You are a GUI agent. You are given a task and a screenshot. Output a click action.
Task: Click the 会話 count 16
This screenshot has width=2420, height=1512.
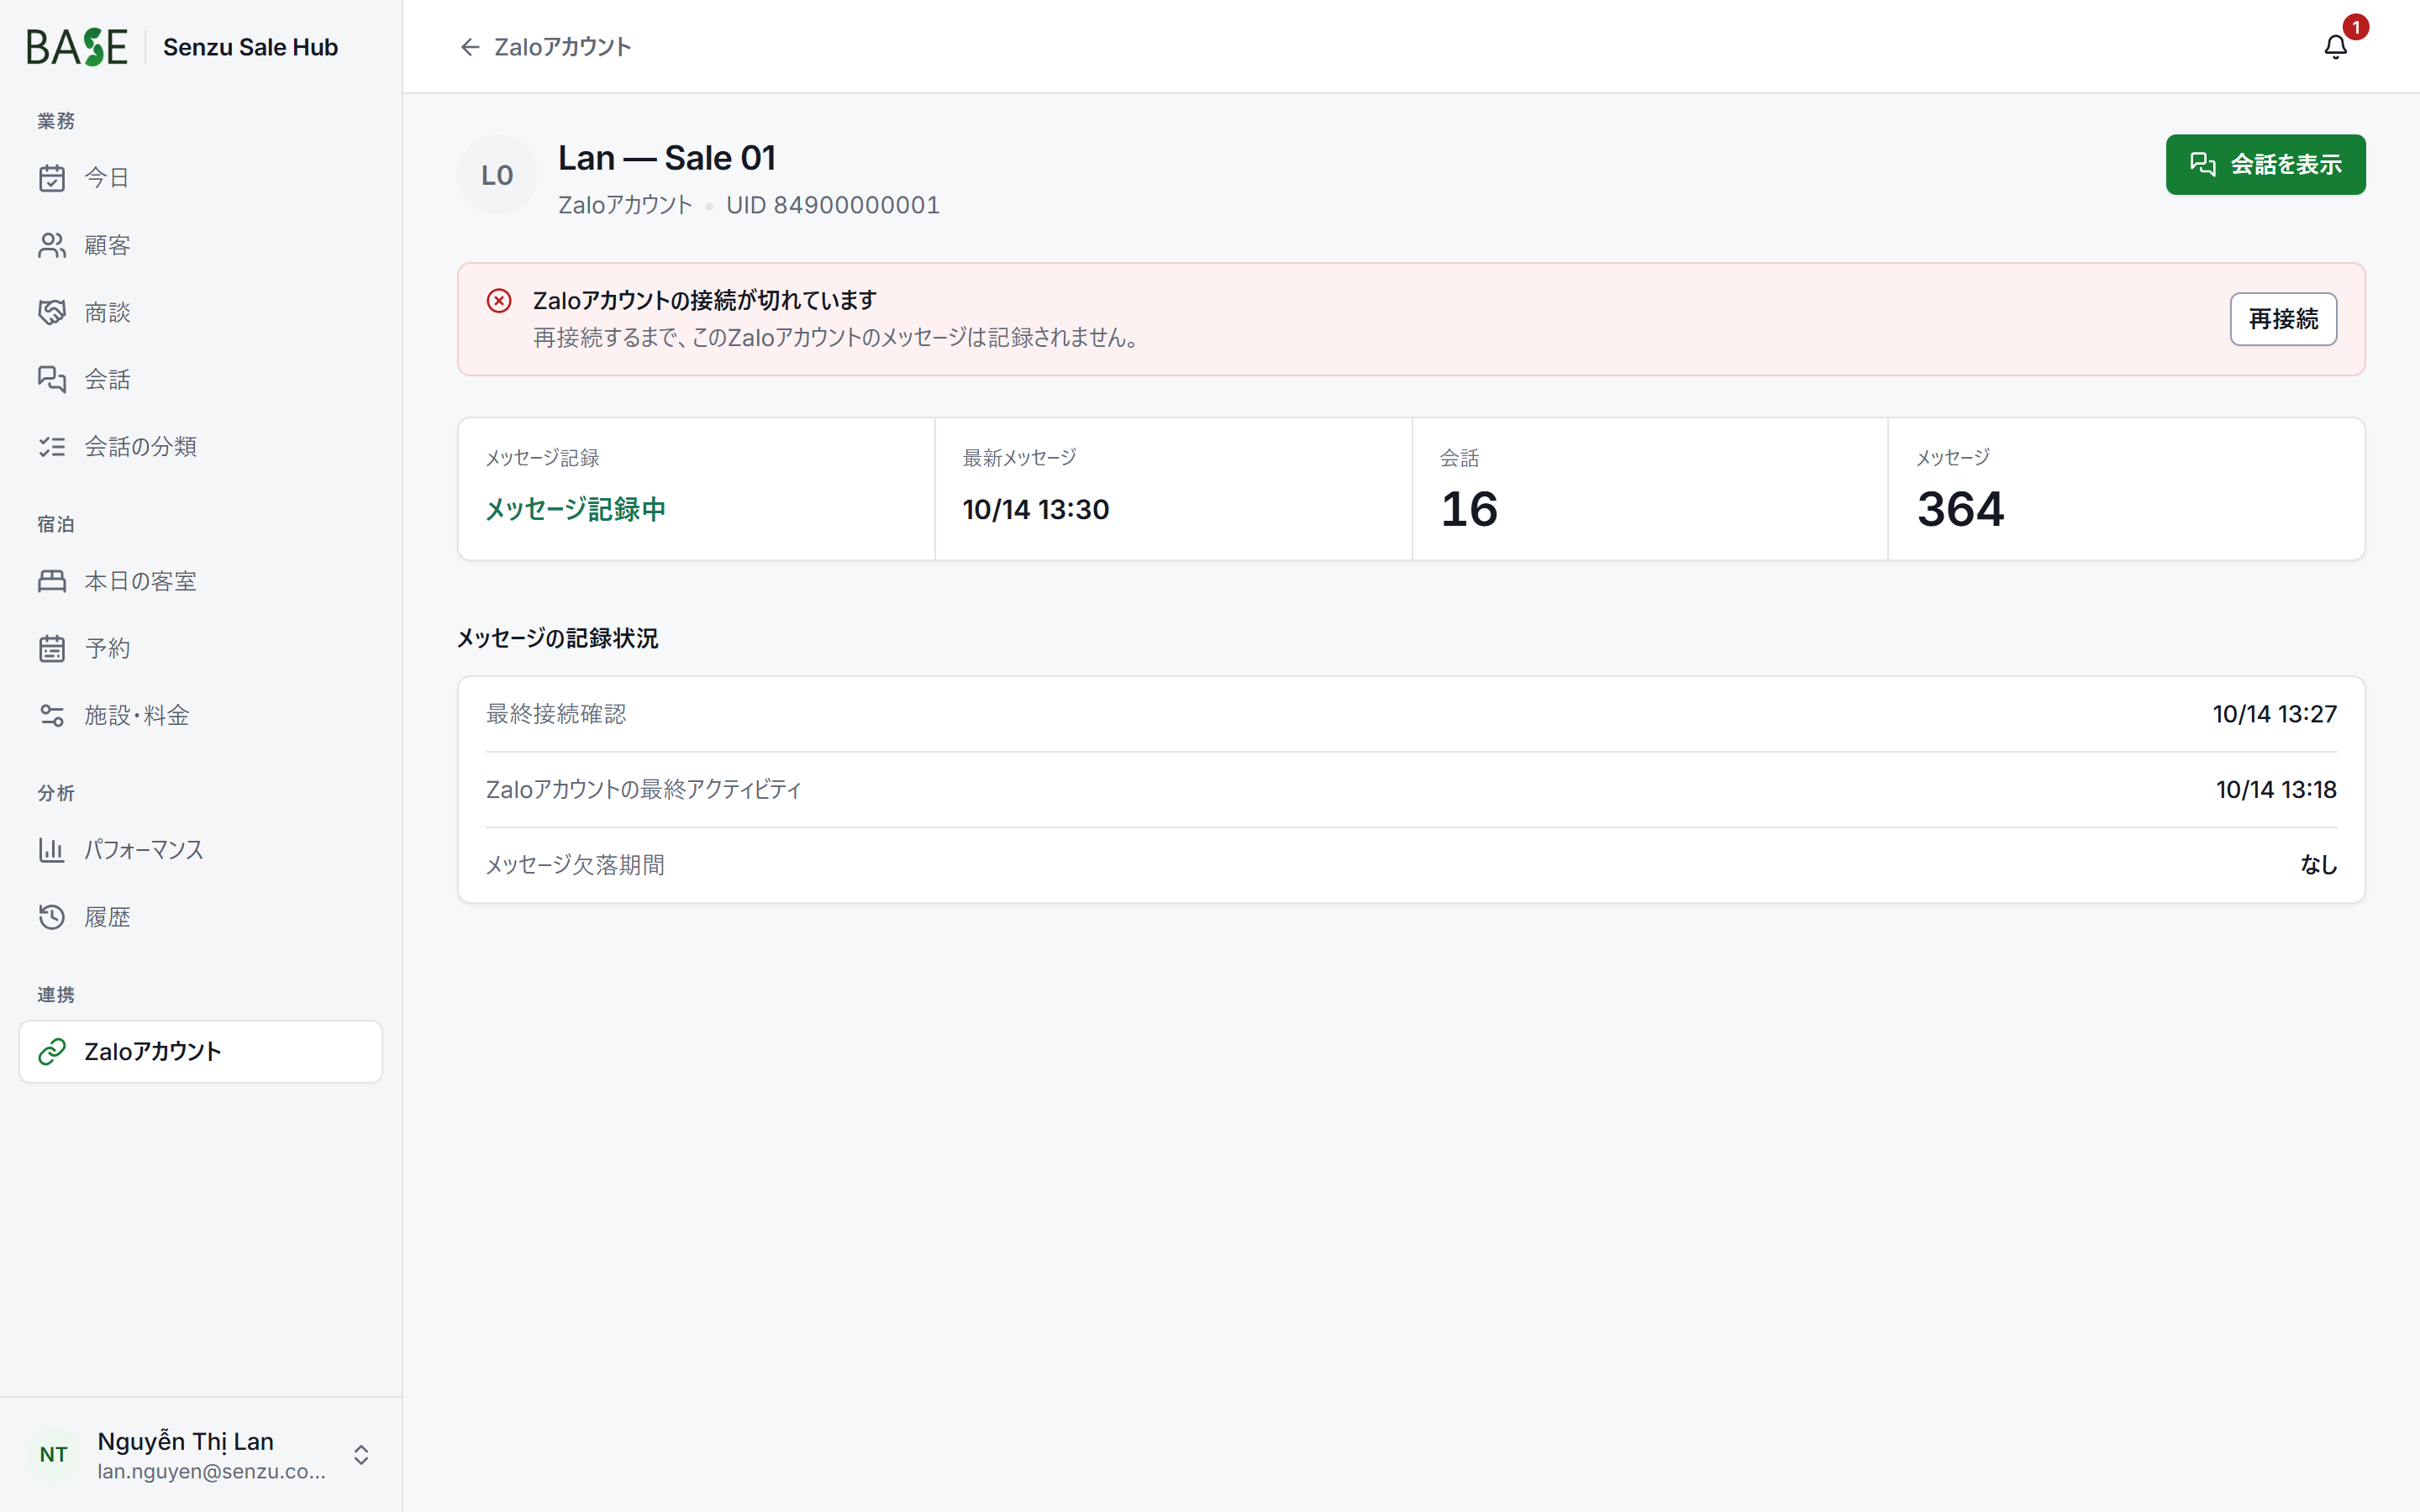point(1469,509)
